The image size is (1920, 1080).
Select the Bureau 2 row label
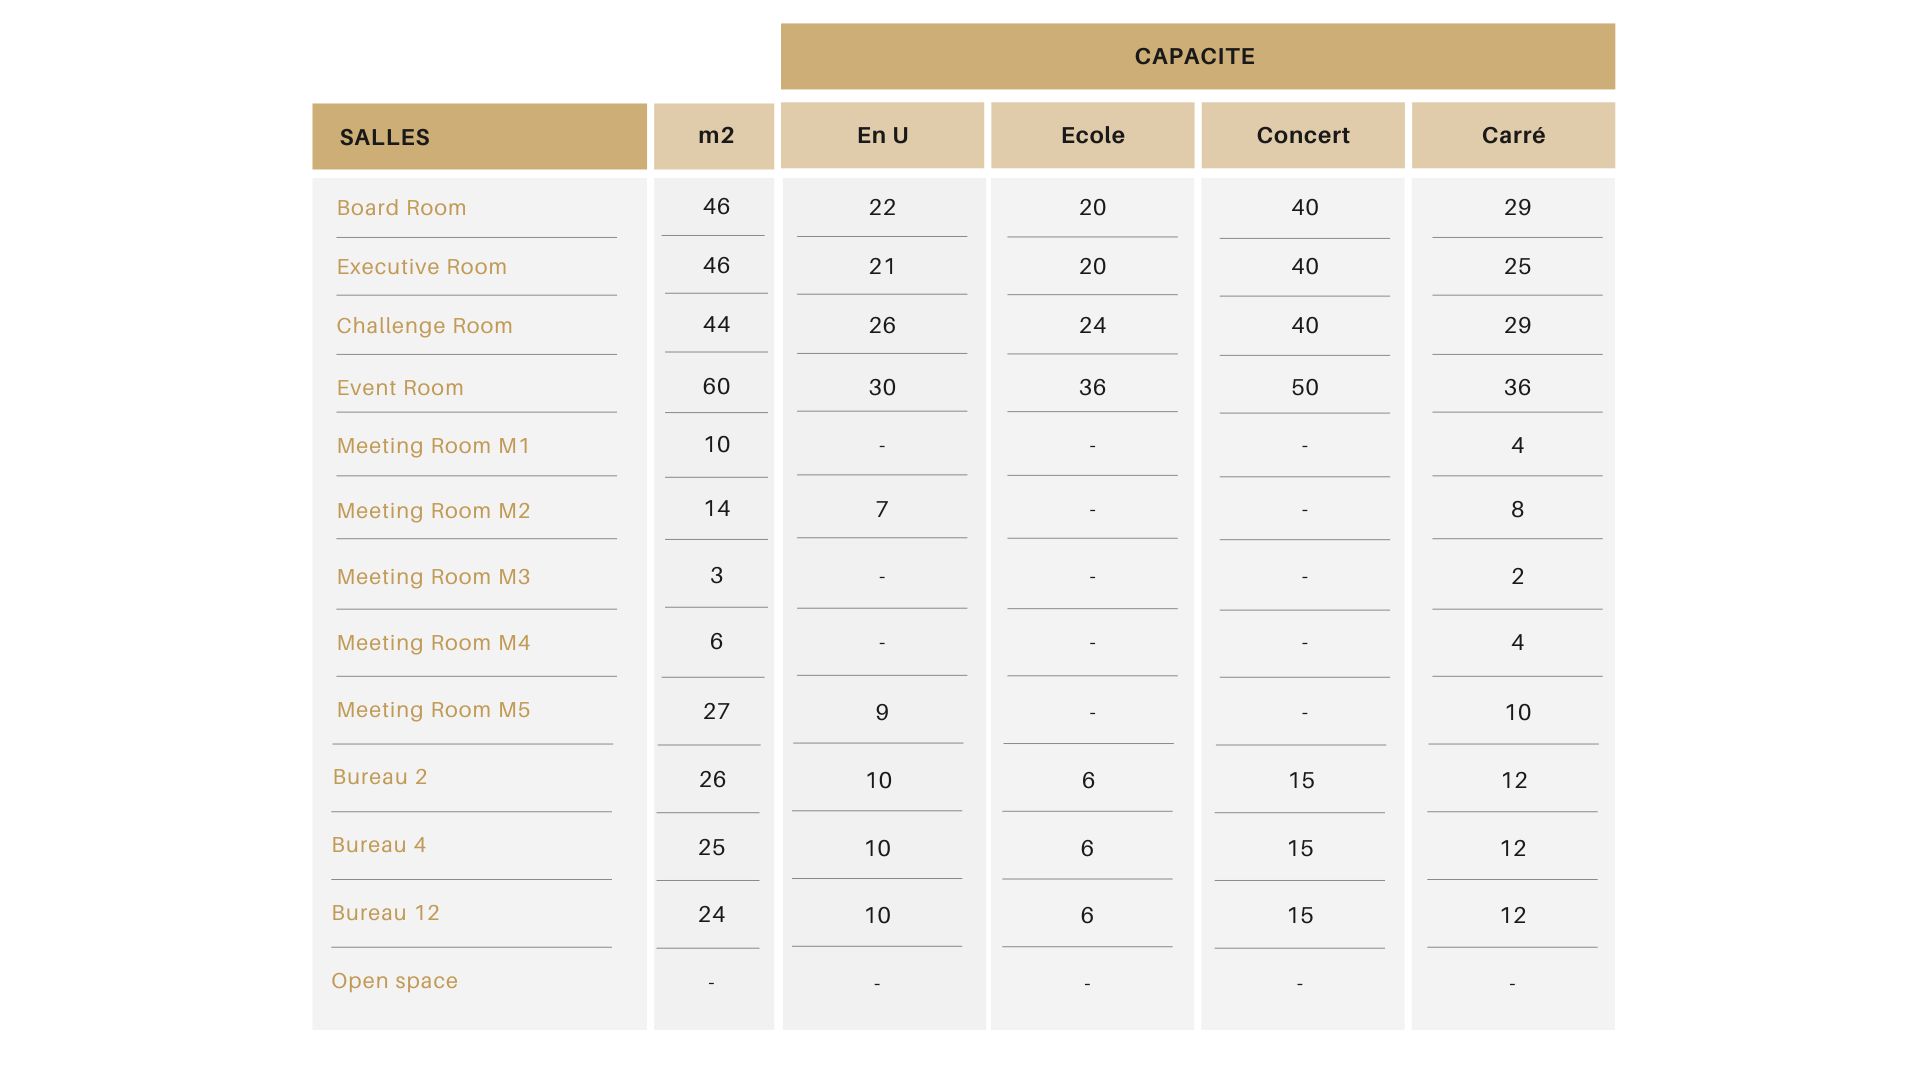coord(380,777)
